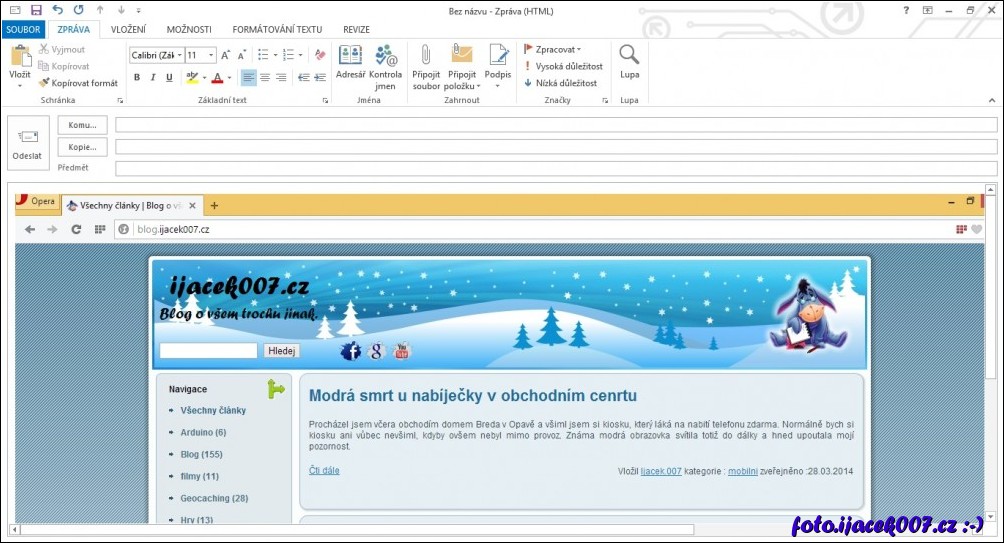Click the clear formatting eraser icon
Screen dimensions: 1004x543
tap(320, 55)
